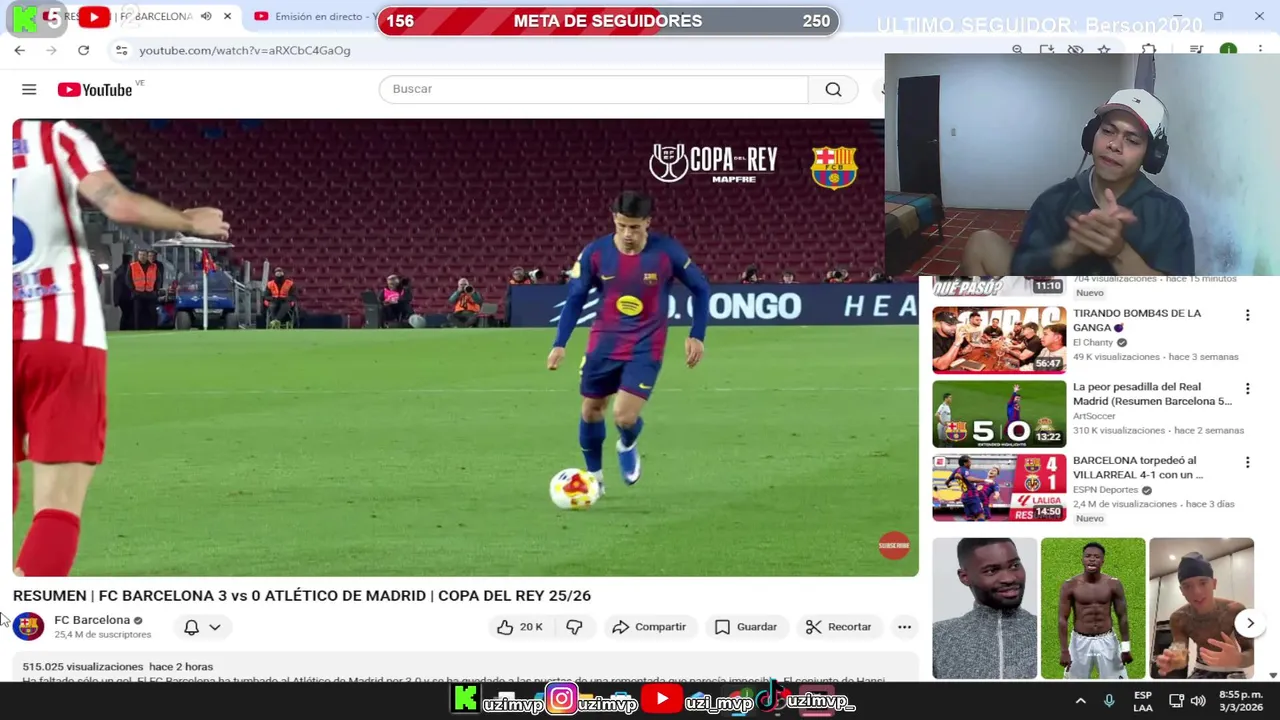Focus the Buscar search field

593,89
